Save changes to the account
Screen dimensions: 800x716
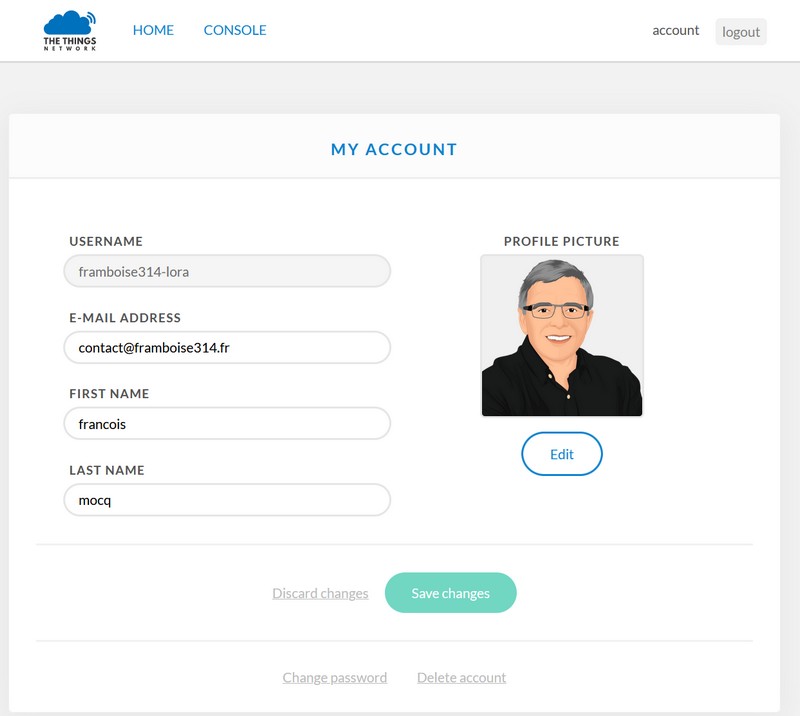click(x=451, y=593)
